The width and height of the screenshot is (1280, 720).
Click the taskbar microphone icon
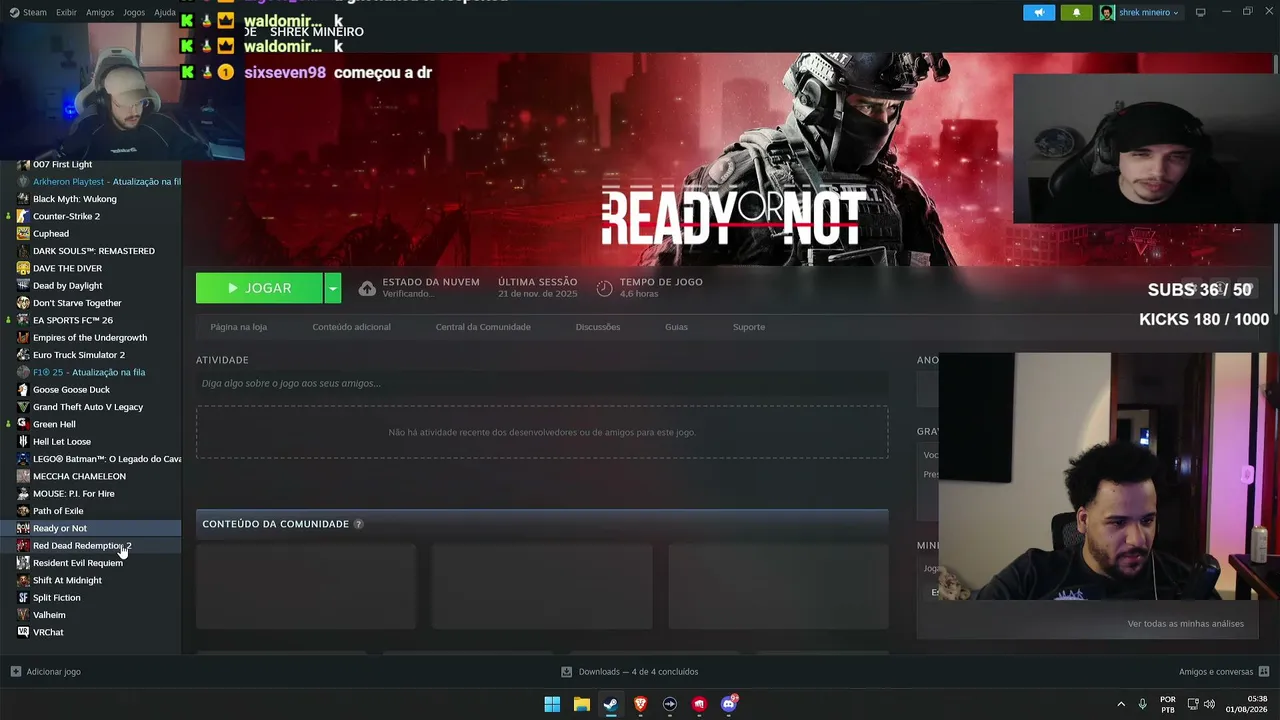tap(1142, 704)
